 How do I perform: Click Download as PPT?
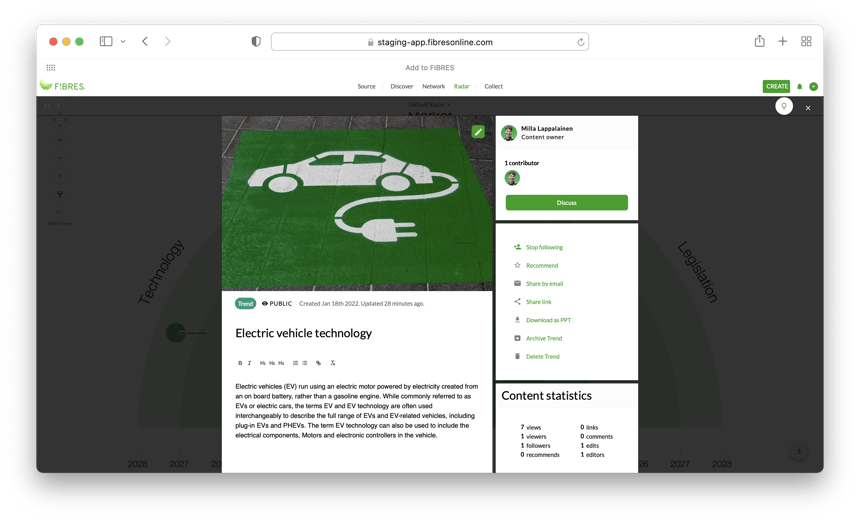[x=548, y=320]
